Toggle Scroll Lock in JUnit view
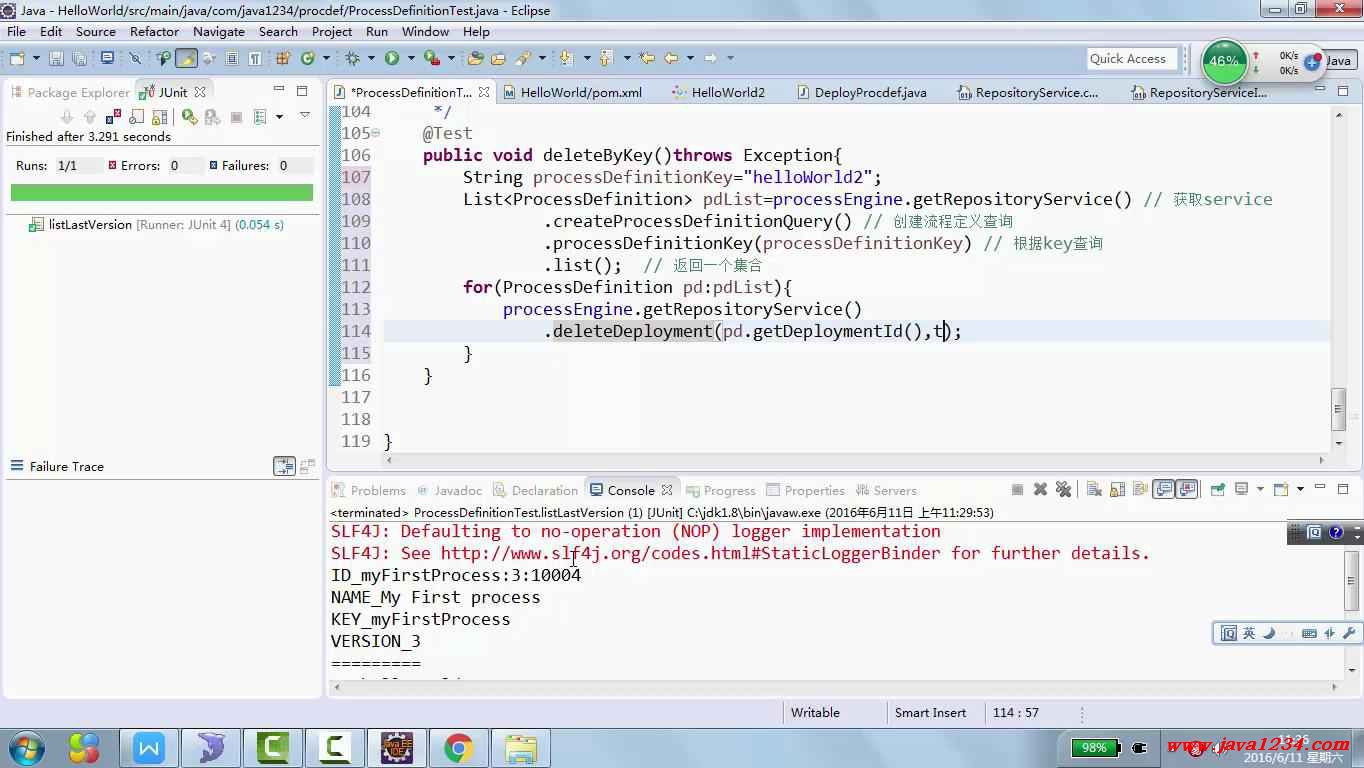Viewport: 1364px width, 768px height. pos(160,117)
